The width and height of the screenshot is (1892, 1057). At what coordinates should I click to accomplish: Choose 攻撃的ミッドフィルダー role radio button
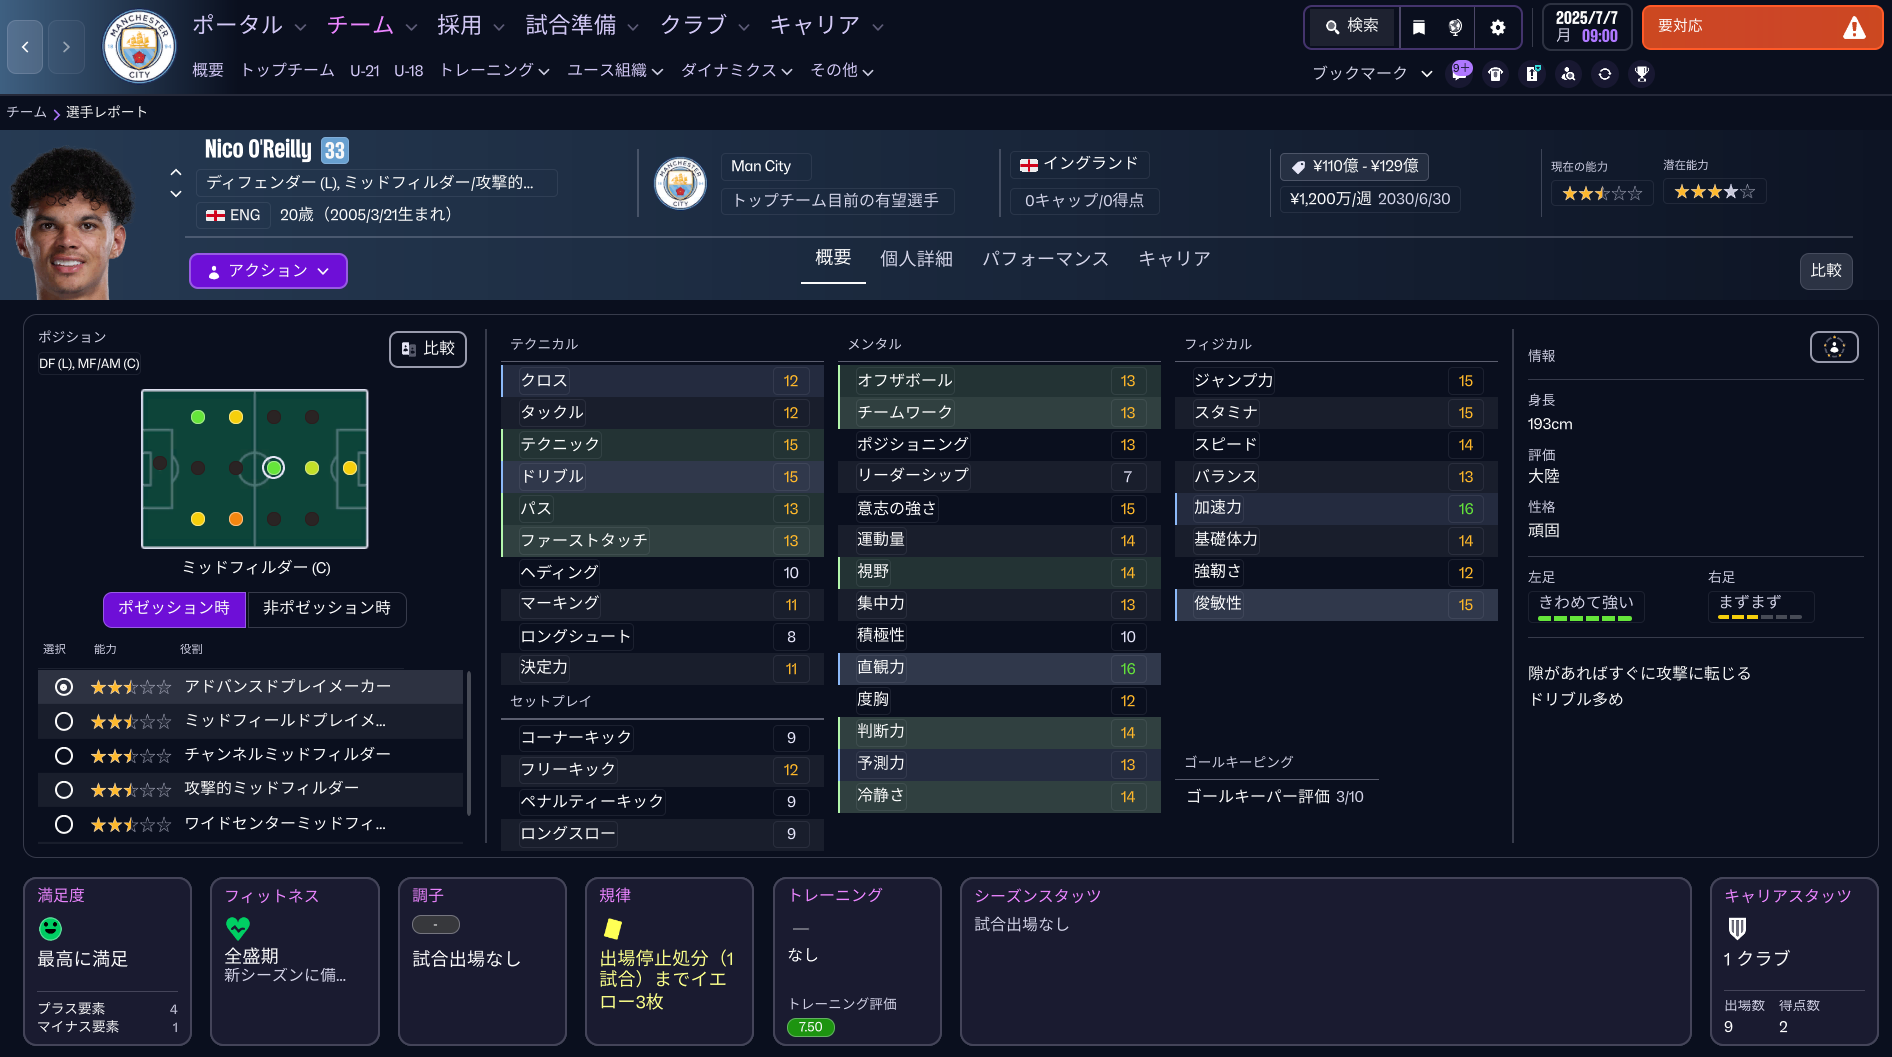[x=64, y=790]
